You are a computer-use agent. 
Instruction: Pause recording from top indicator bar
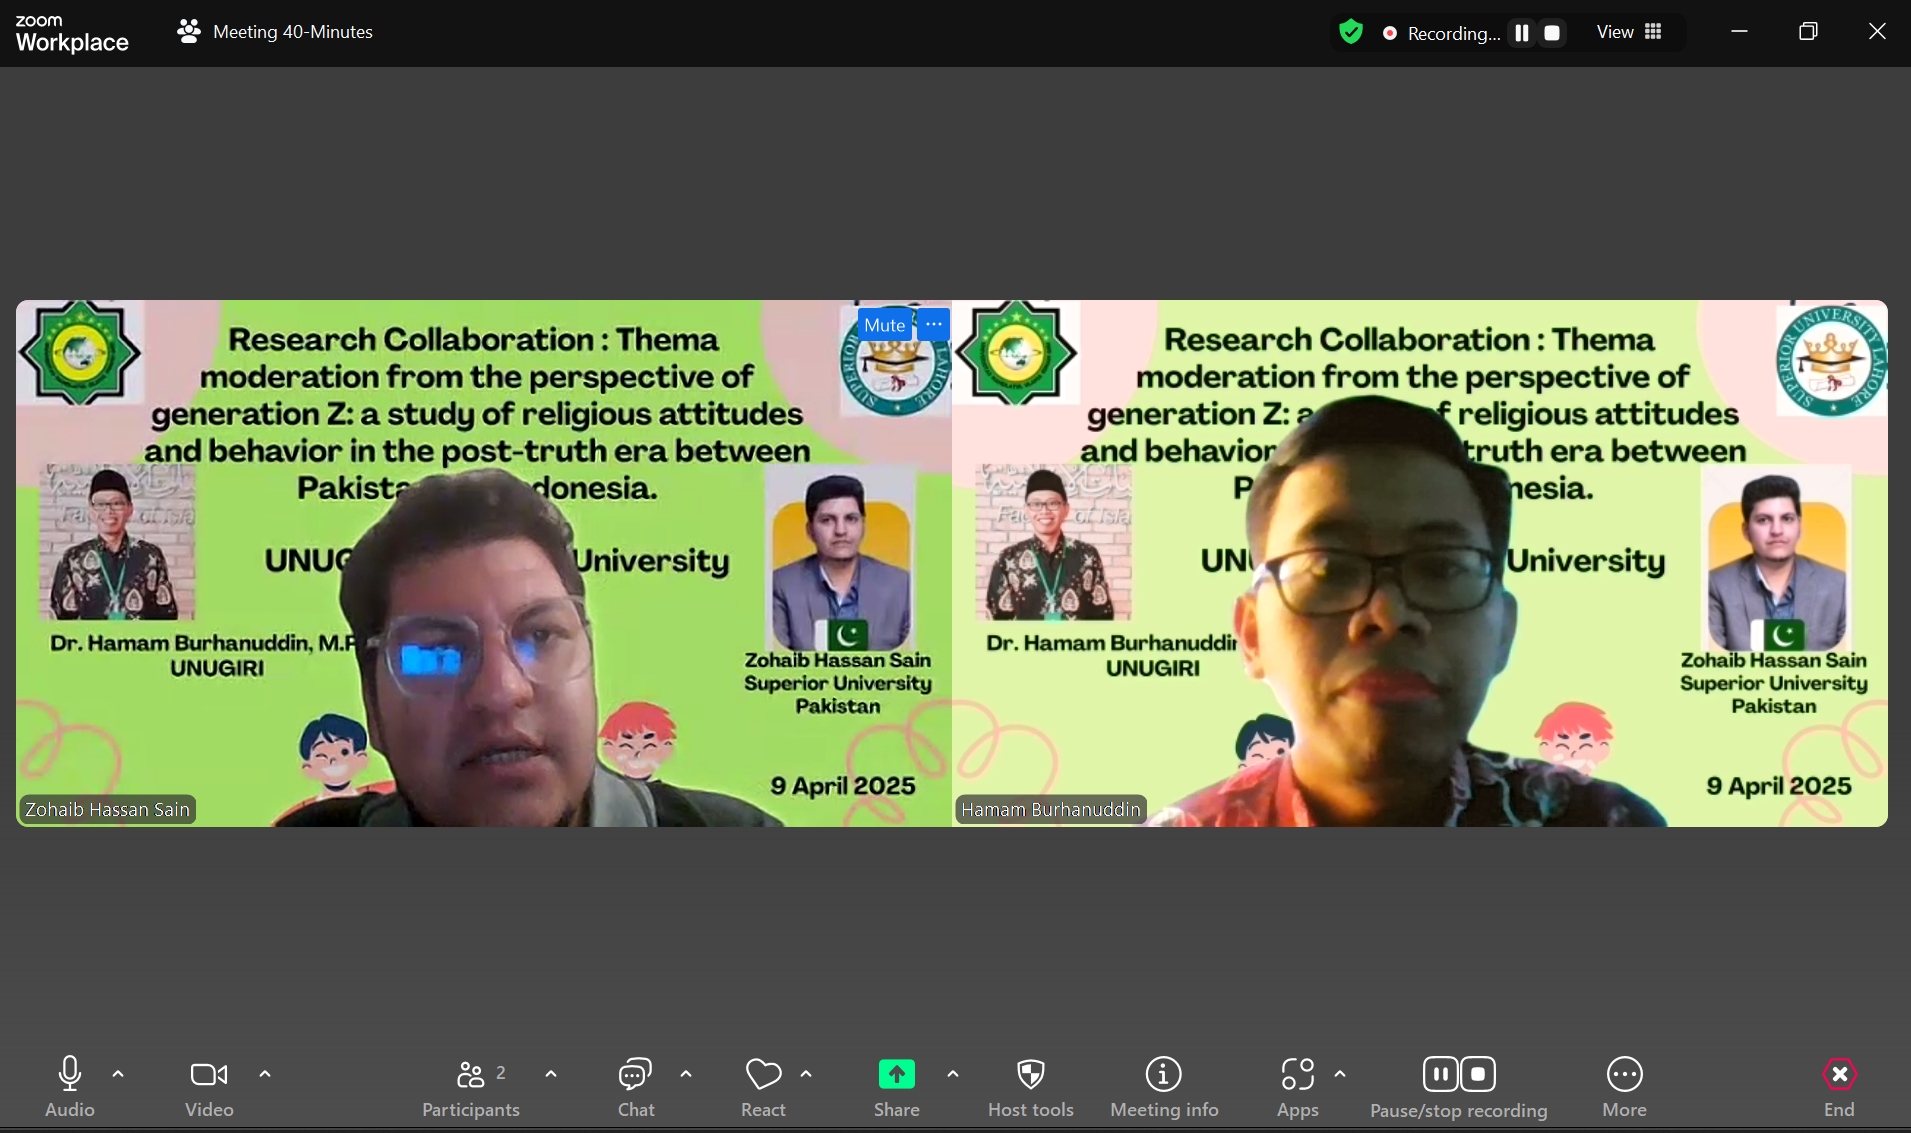point(1522,33)
